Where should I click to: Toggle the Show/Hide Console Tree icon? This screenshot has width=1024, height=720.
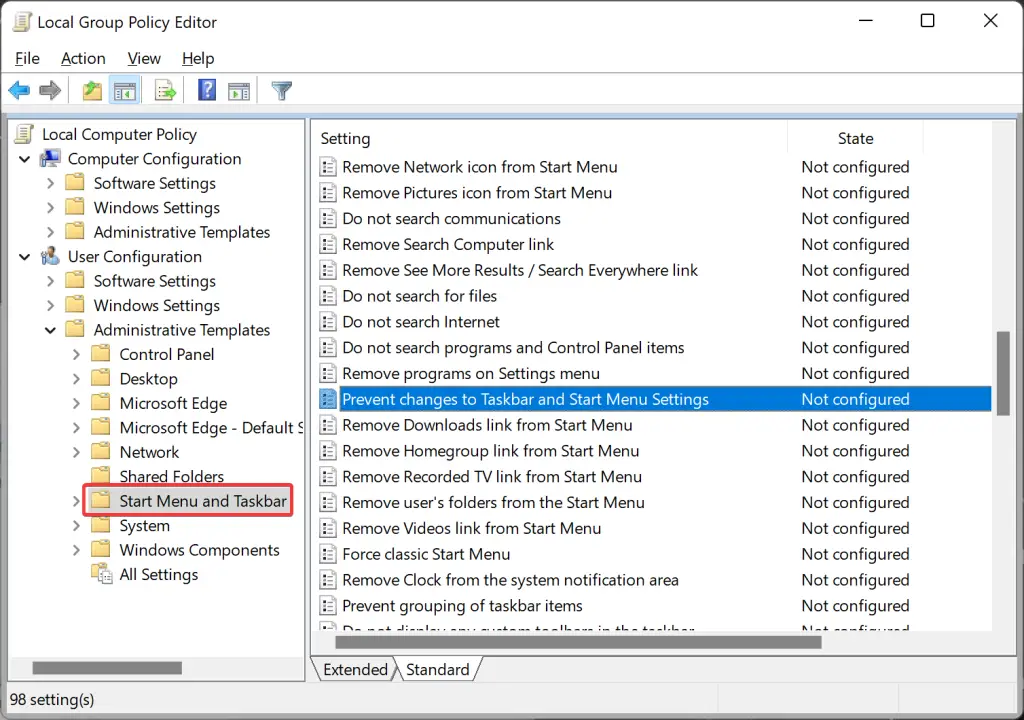coord(124,90)
